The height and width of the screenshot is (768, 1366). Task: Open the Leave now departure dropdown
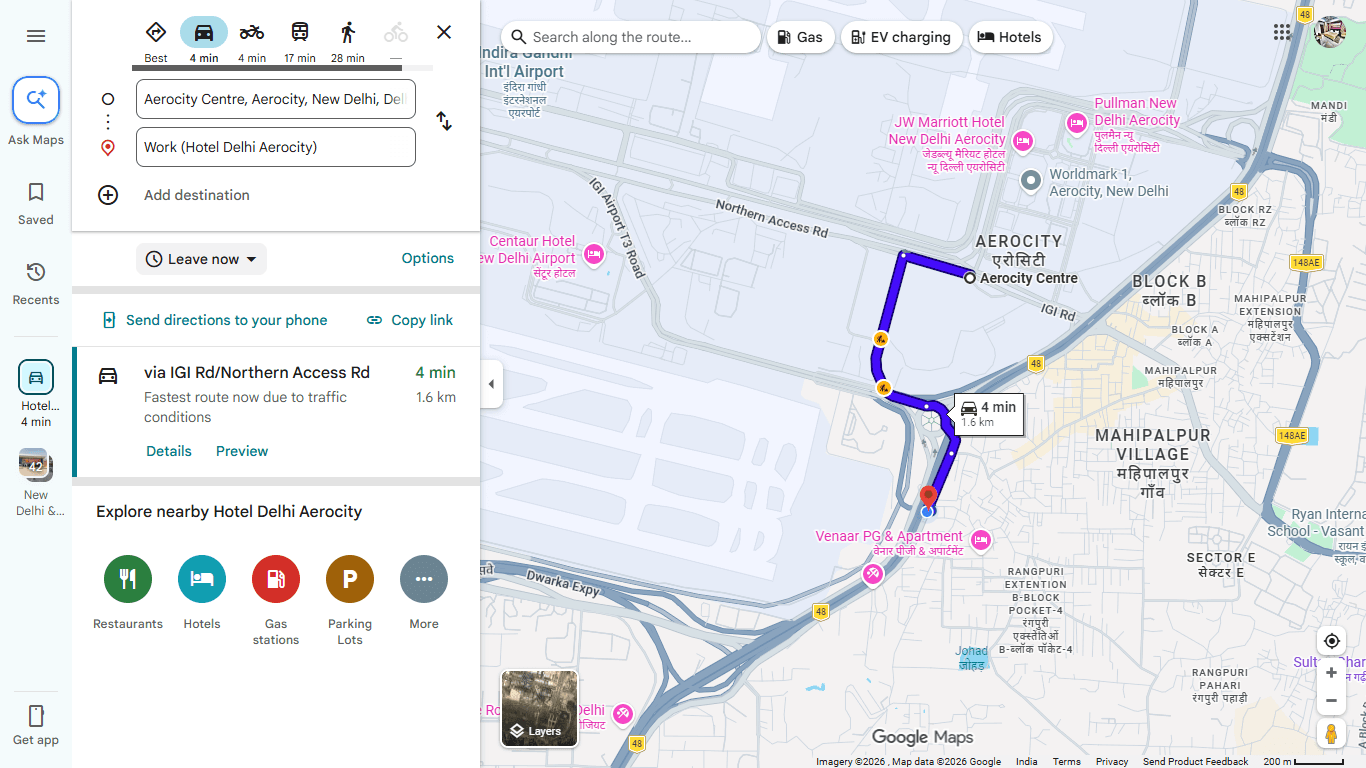click(x=201, y=259)
